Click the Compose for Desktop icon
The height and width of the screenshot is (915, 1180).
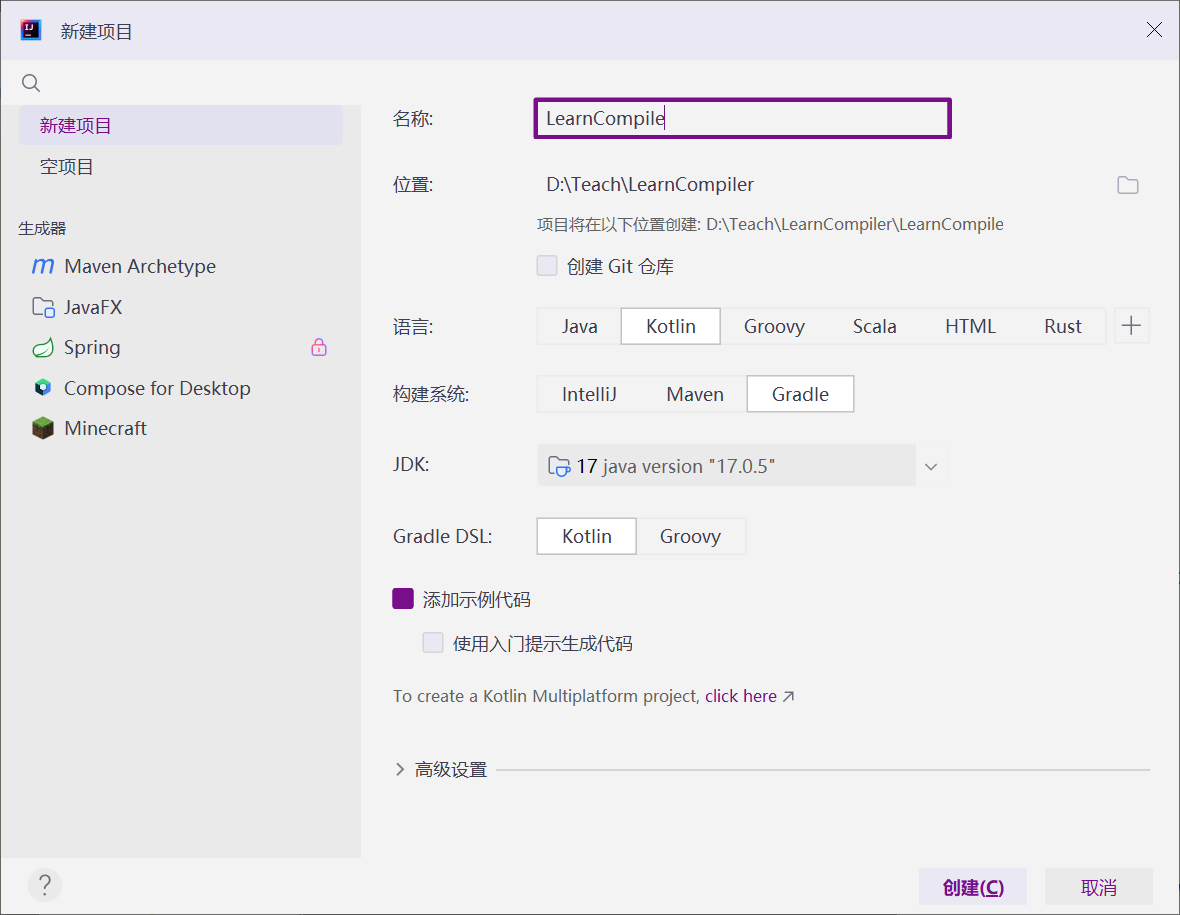43,388
